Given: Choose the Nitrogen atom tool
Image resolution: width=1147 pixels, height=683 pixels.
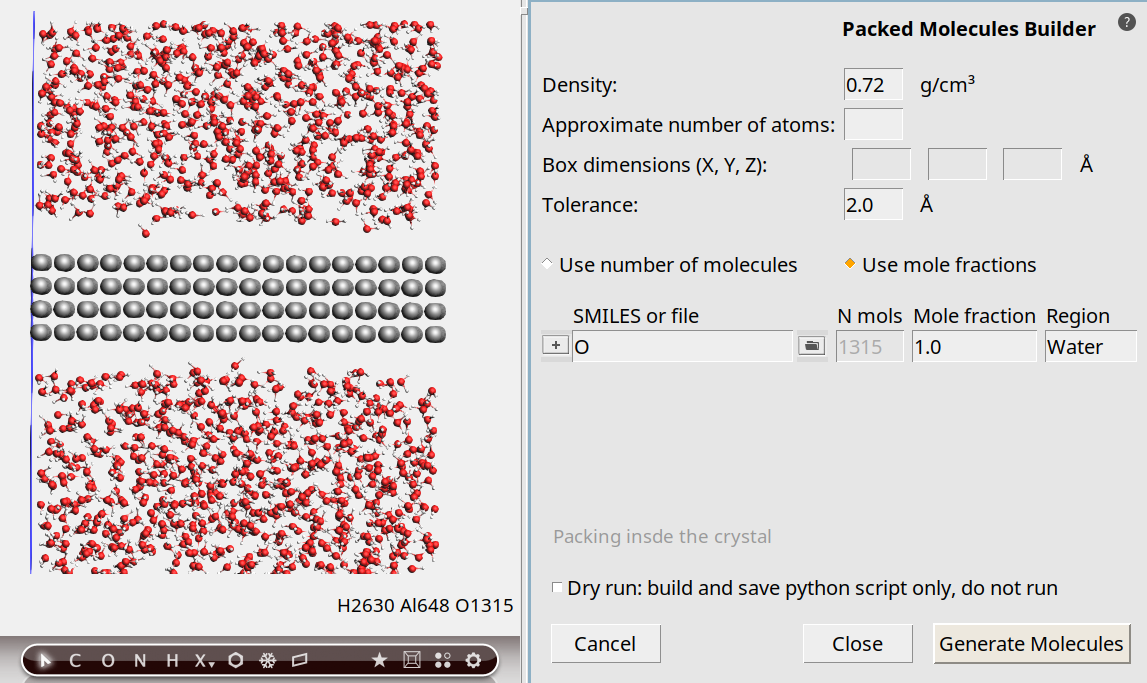Looking at the screenshot, I should click(140, 660).
